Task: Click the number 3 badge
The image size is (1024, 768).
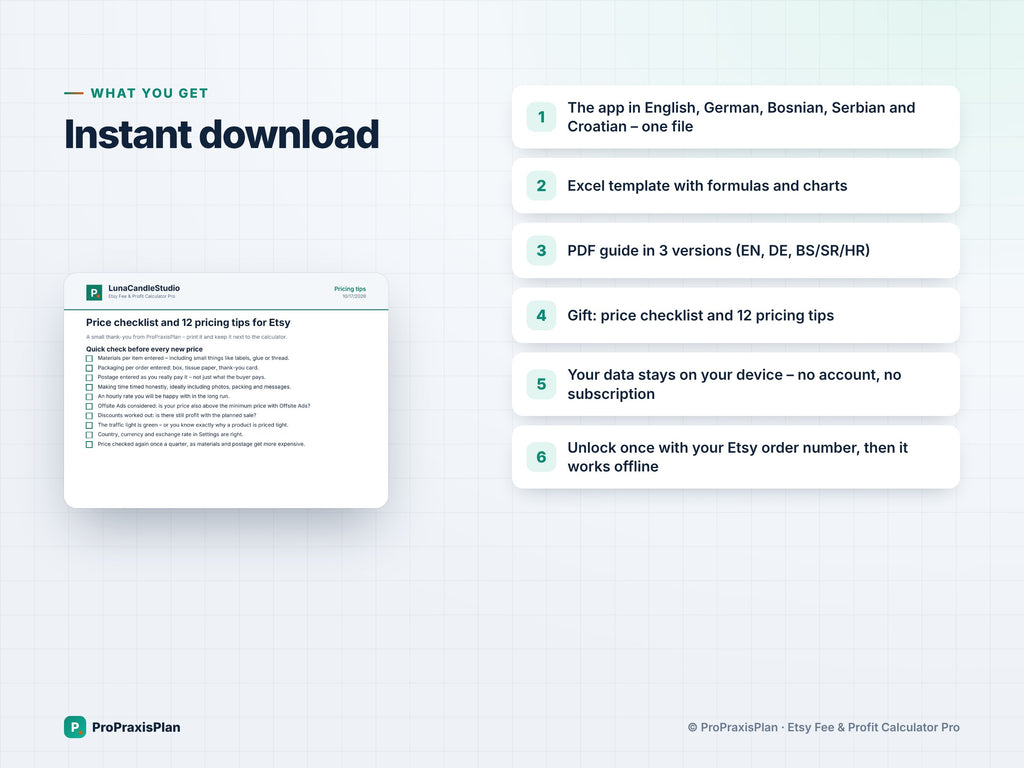Action: pos(541,250)
